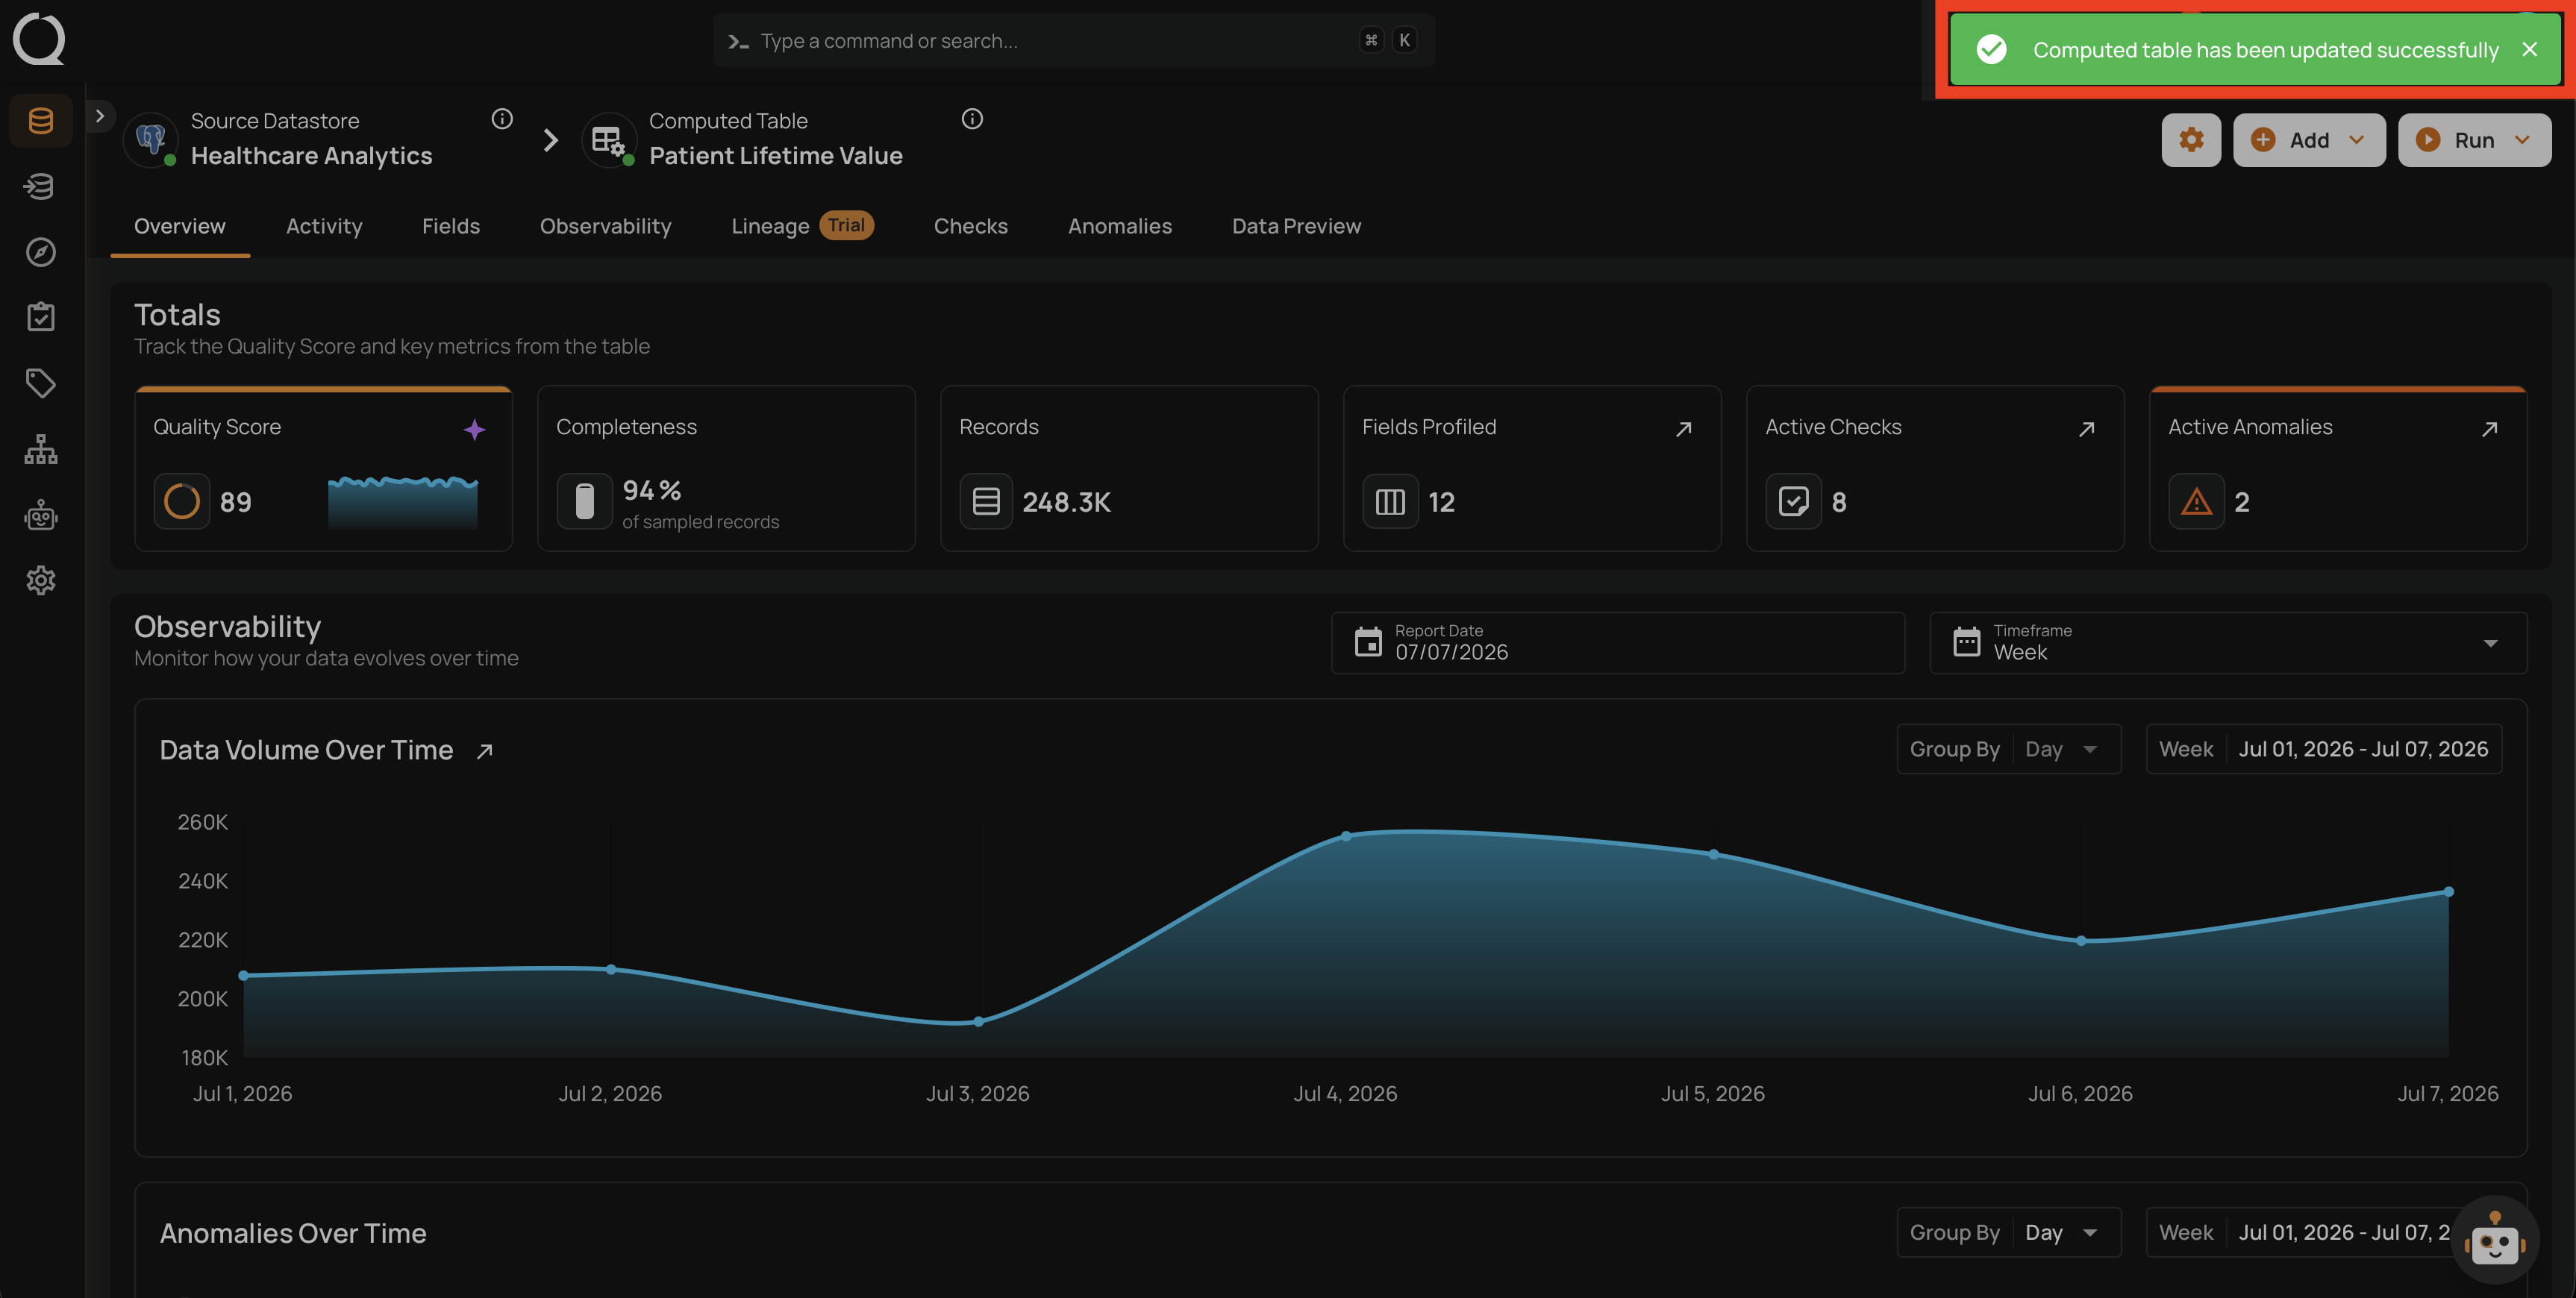Dismiss the success notification toast
Screen dimensions: 2576x1298
point(2530,49)
